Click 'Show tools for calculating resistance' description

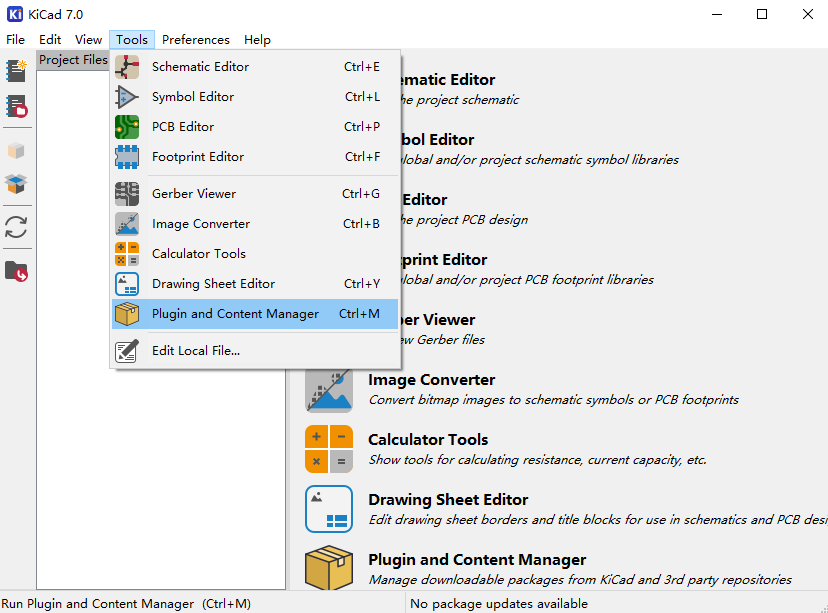pos(538,460)
